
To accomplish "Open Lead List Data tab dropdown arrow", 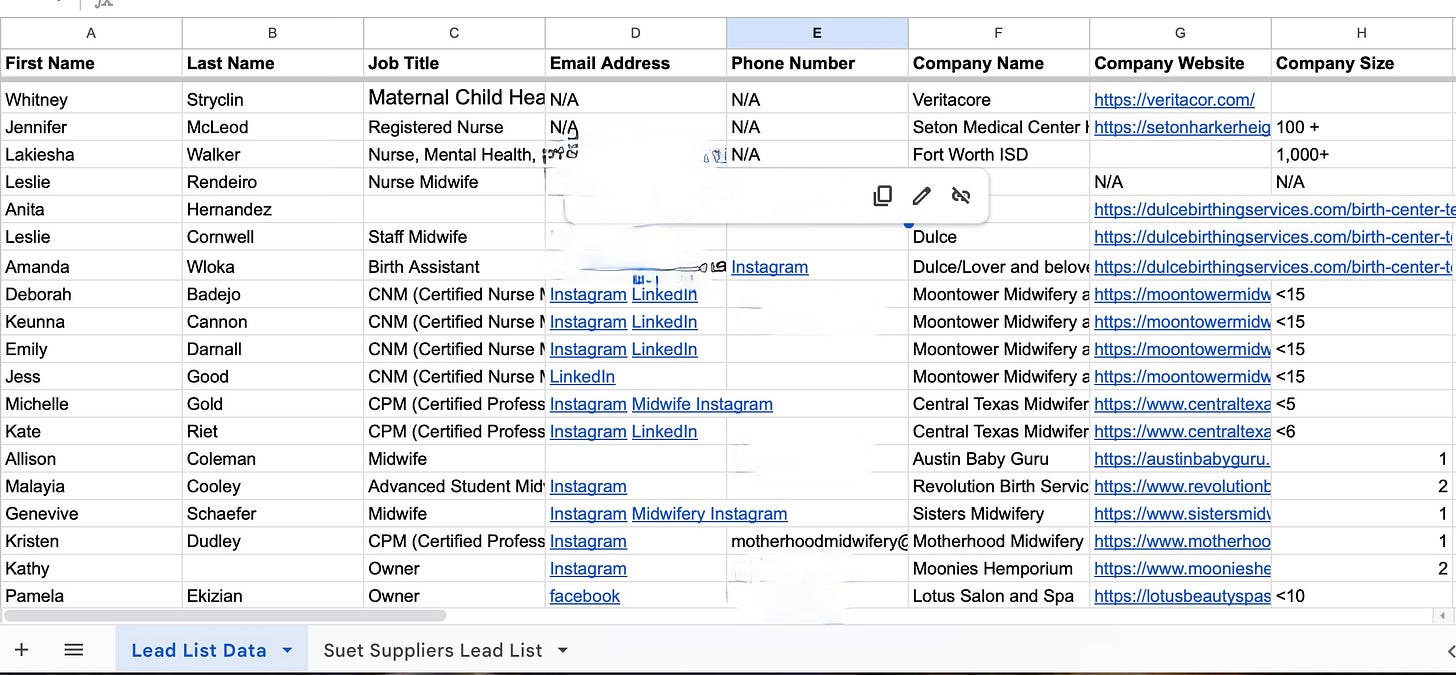I will click(x=287, y=650).
